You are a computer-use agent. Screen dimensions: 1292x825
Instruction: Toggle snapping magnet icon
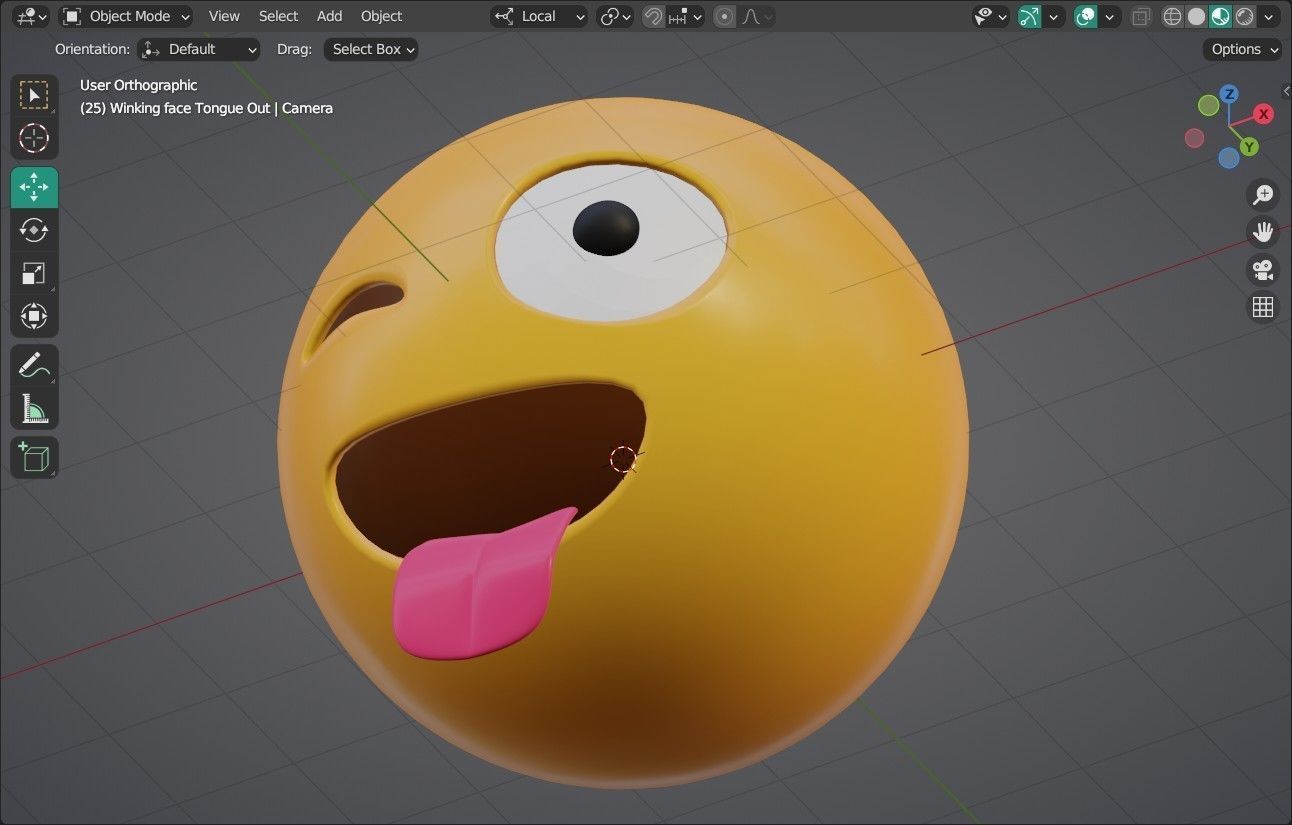click(653, 16)
